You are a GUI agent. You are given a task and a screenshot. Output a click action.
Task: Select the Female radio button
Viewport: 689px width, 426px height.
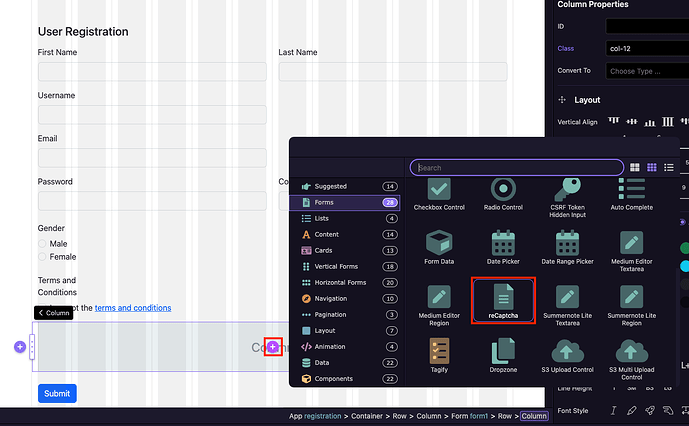pos(42,256)
